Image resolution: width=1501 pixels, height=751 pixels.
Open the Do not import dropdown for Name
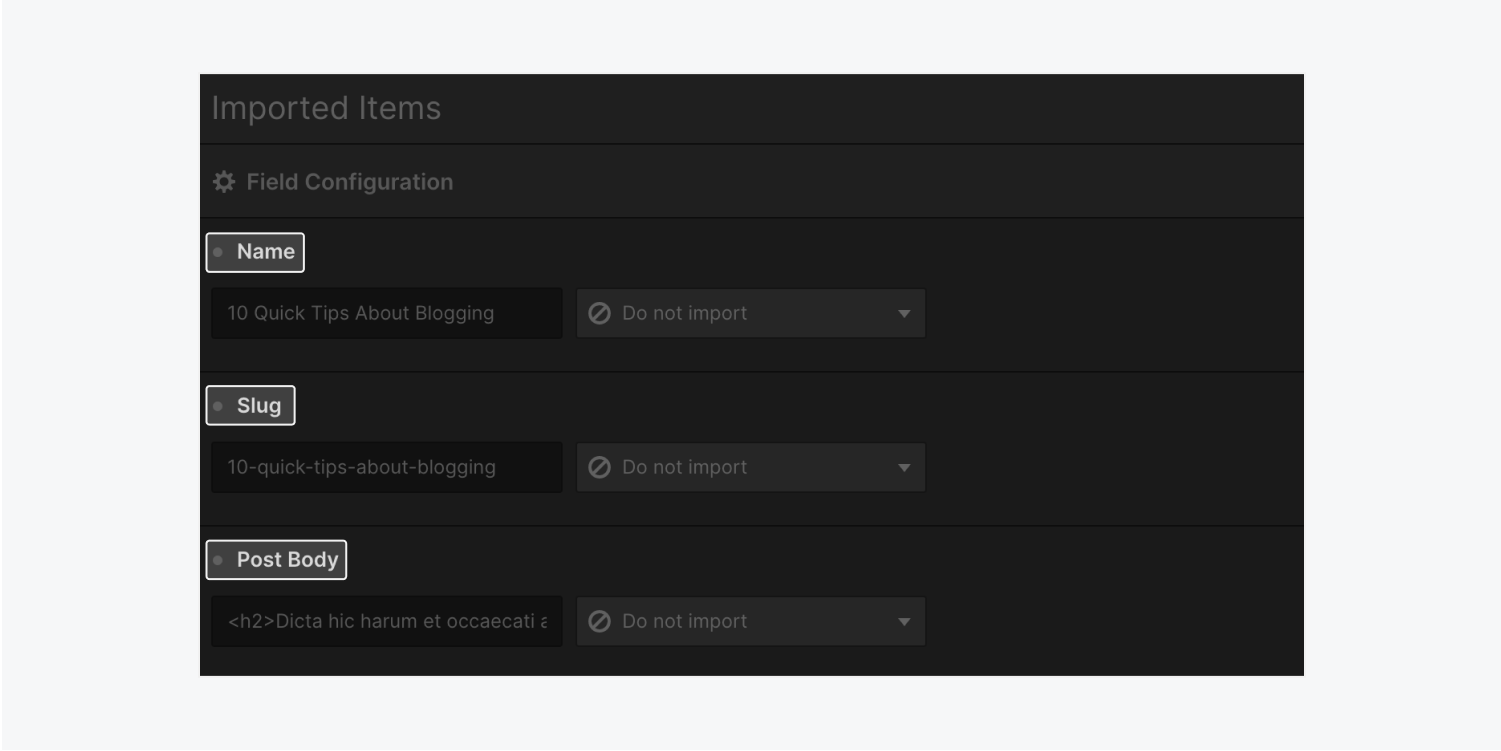pos(750,313)
